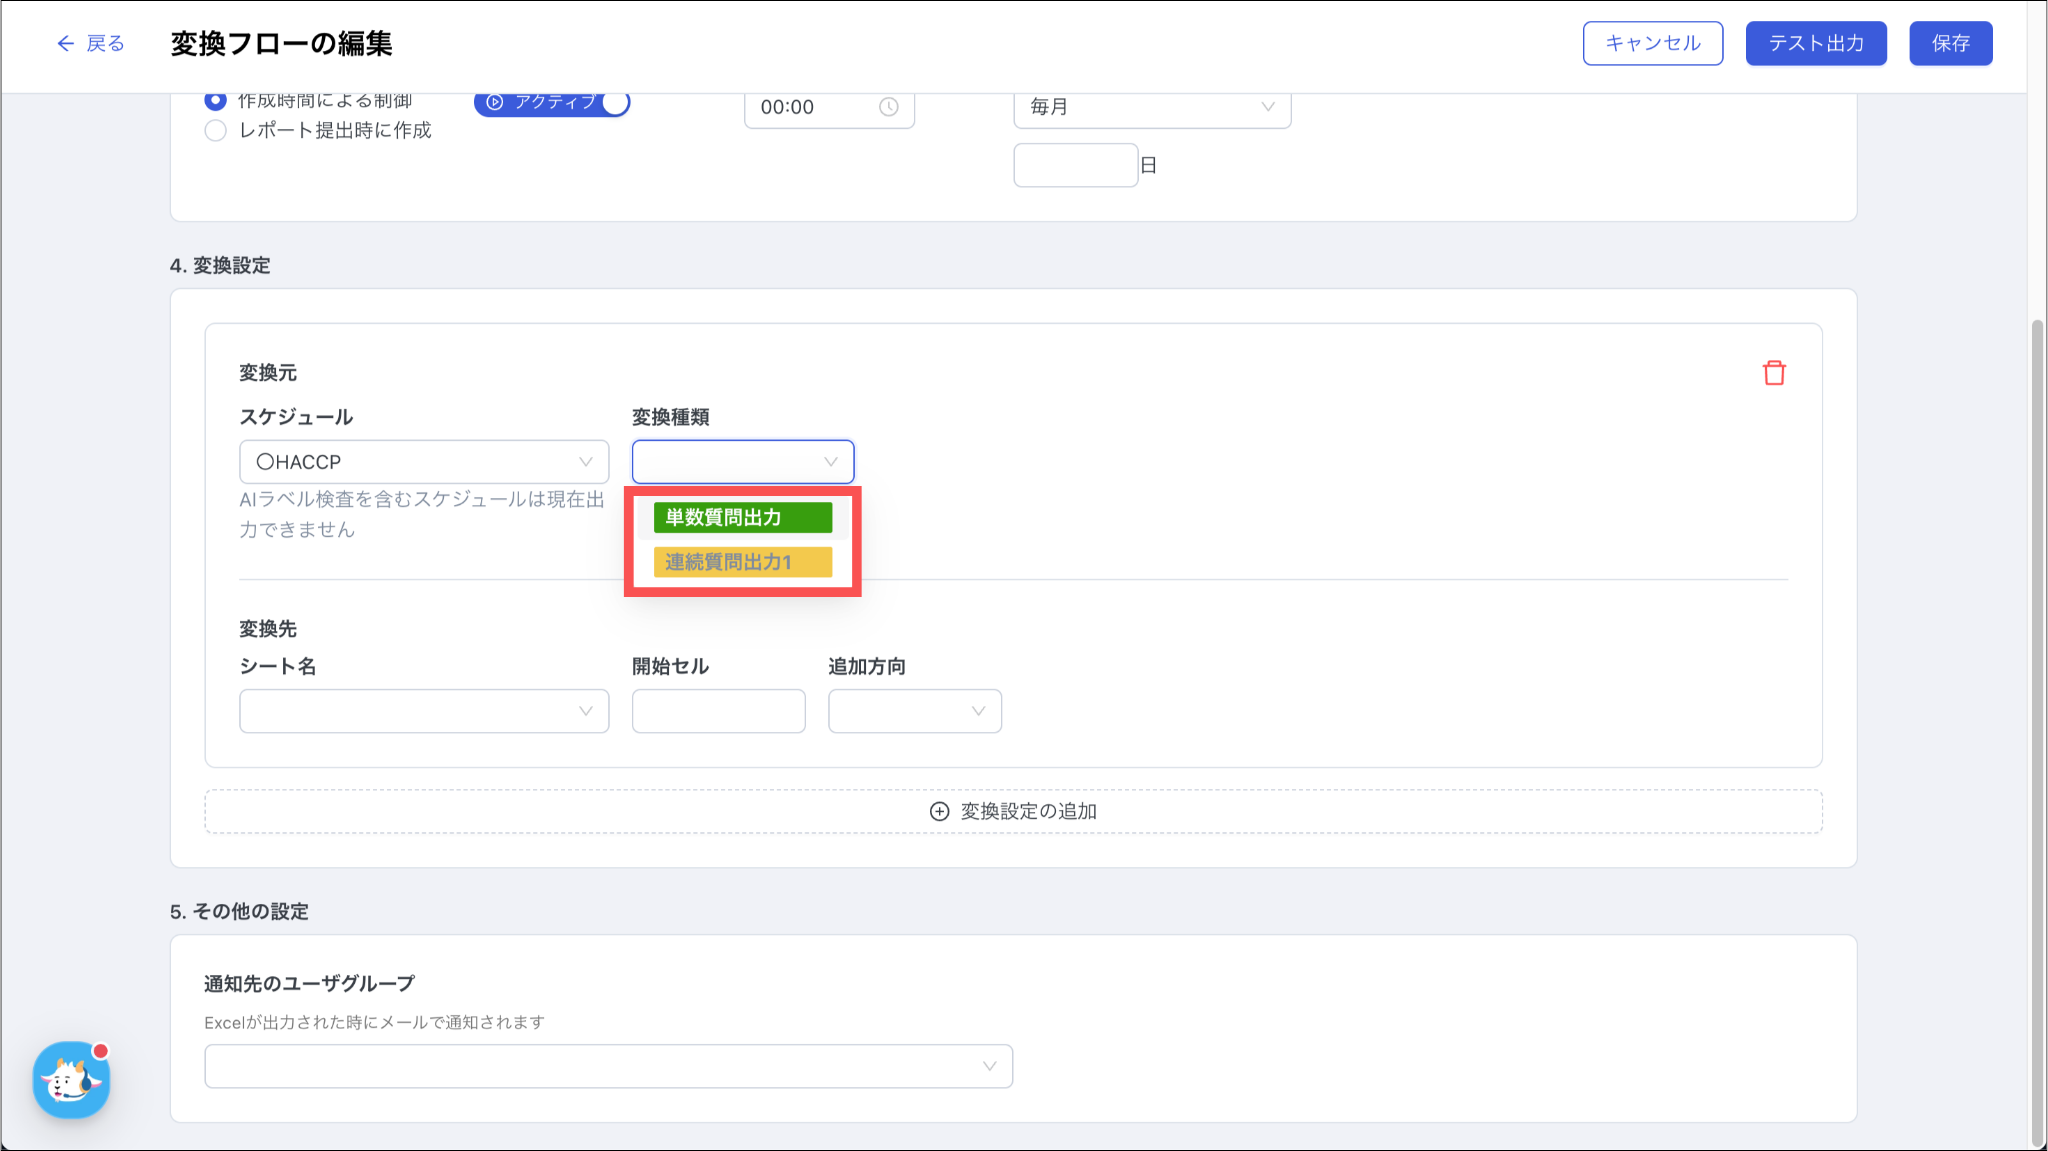The height and width of the screenshot is (1151, 2048).
Task: Select 作成時間による制御 radio button
Action: tap(215, 100)
